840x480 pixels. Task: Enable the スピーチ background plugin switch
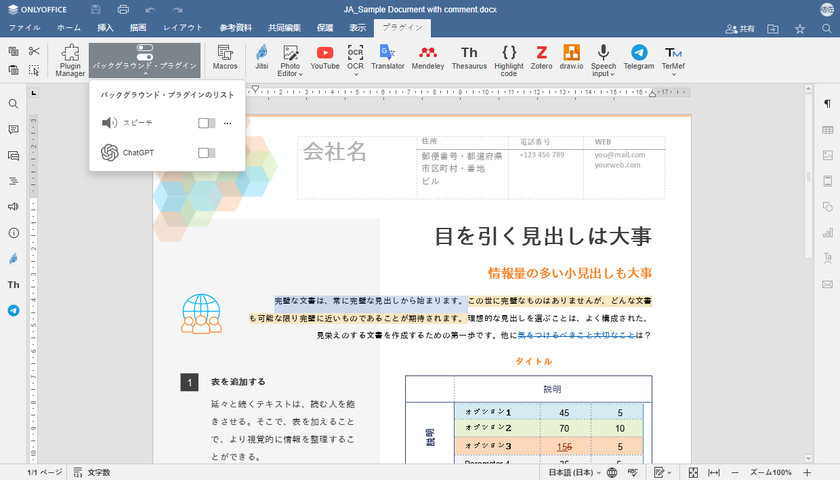coord(206,123)
